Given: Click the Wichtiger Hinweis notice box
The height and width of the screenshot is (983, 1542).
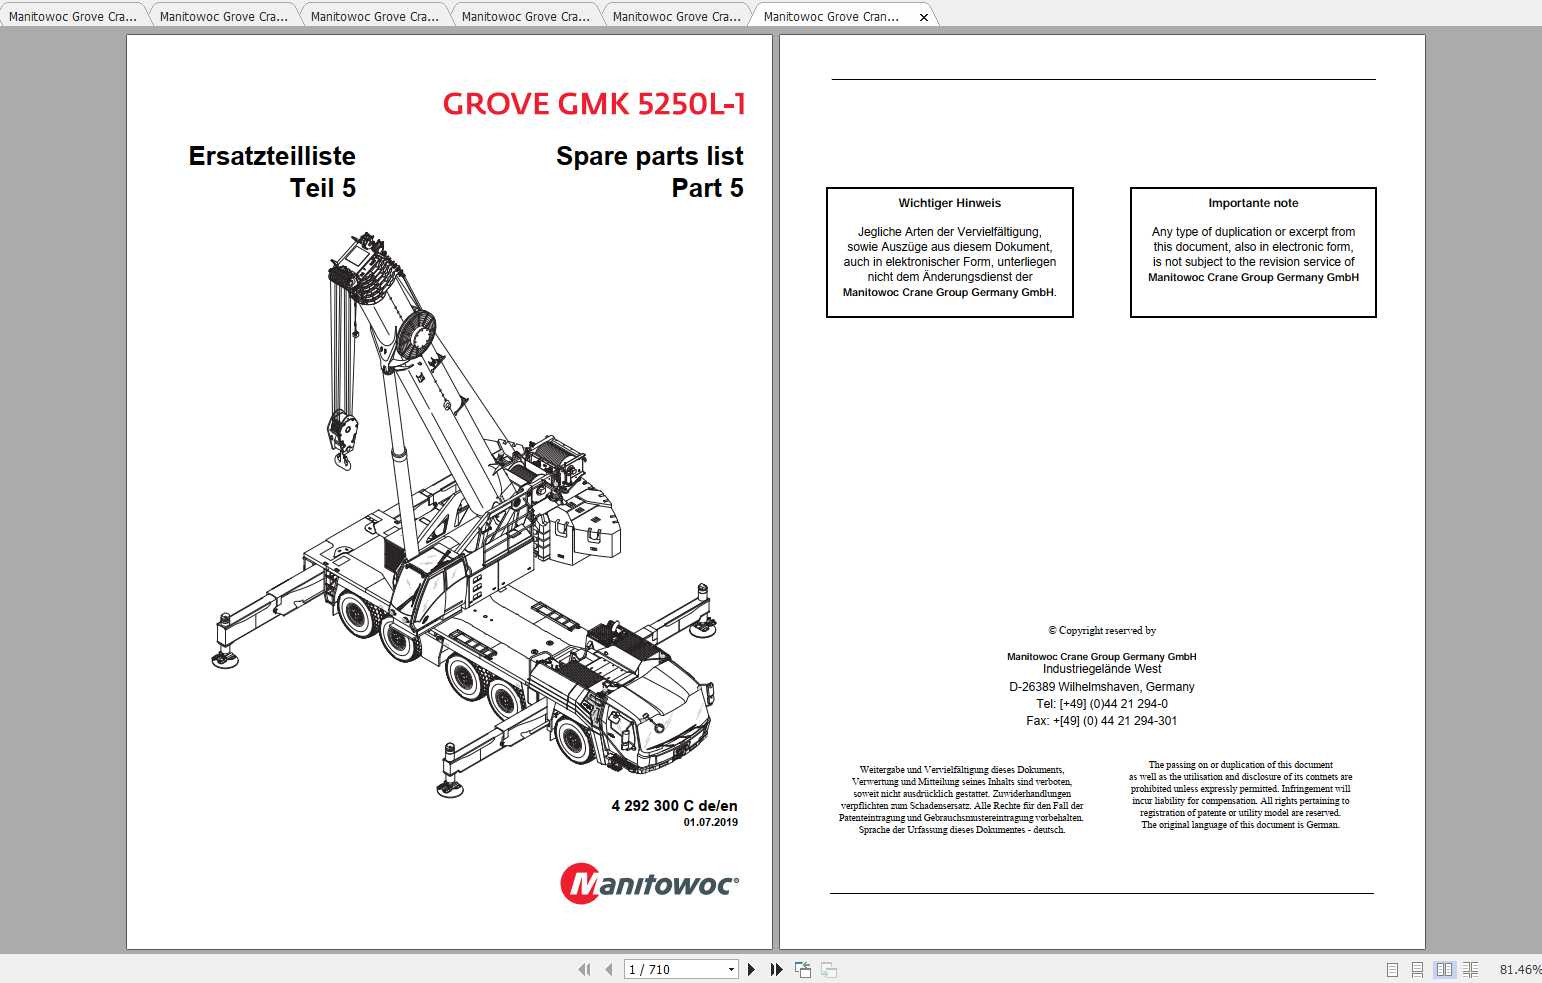Looking at the screenshot, I should [x=950, y=252].
